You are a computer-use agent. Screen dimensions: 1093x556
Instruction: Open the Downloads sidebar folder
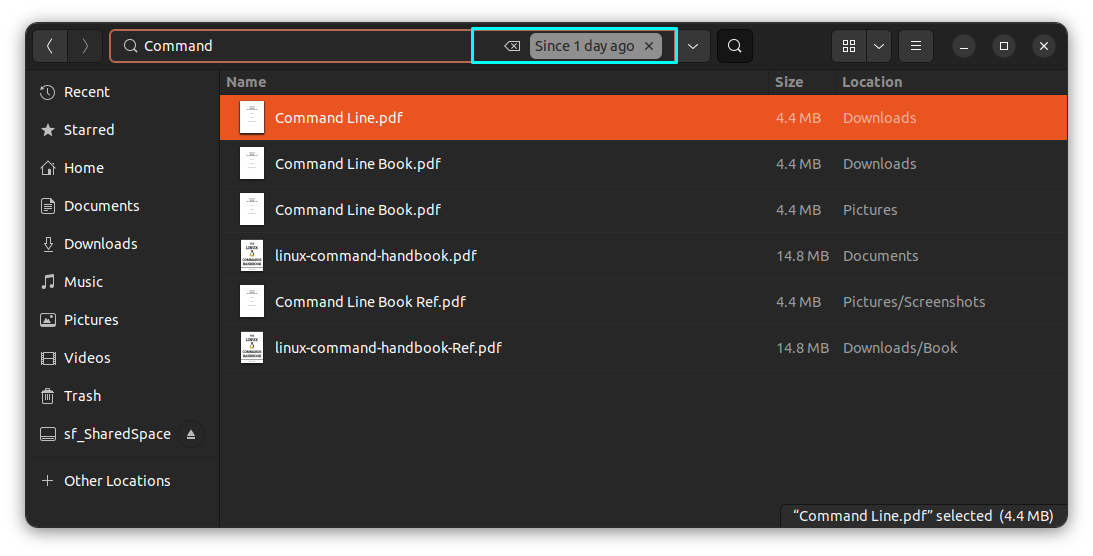click(100, 244)
